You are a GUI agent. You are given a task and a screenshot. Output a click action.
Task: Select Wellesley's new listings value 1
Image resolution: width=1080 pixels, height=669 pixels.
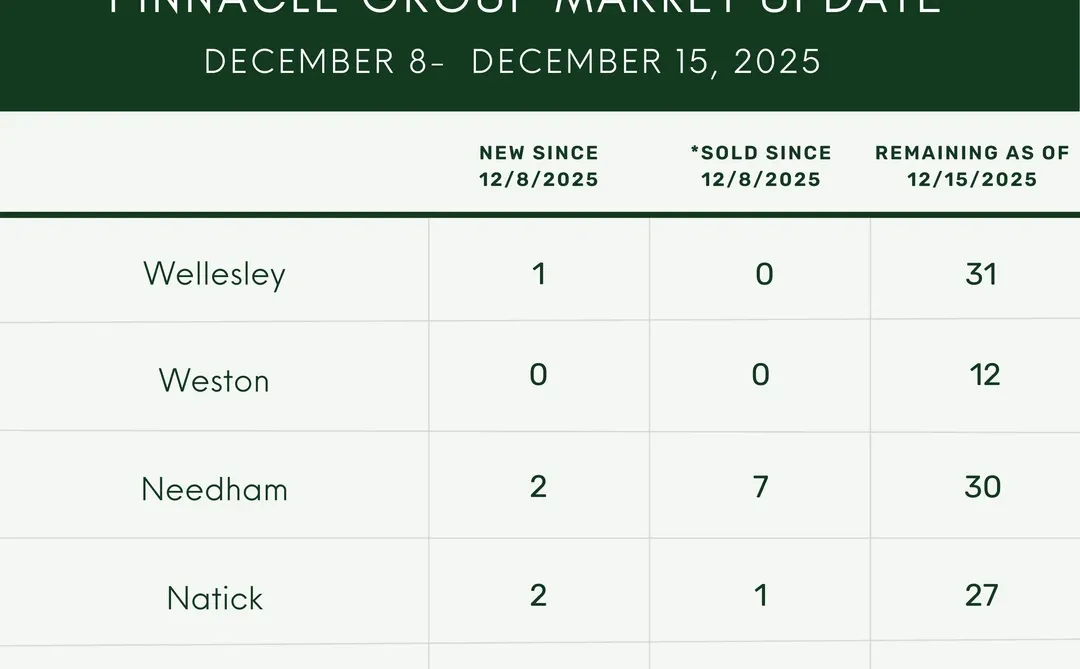[539, 274]
